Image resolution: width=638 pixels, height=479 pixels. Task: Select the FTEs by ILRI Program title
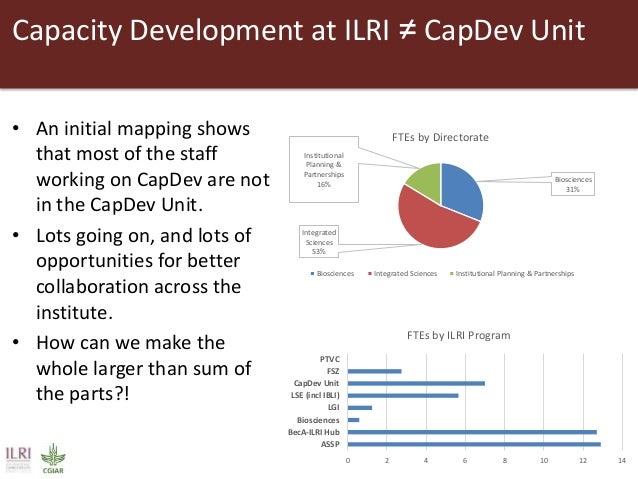pos(459,335)
